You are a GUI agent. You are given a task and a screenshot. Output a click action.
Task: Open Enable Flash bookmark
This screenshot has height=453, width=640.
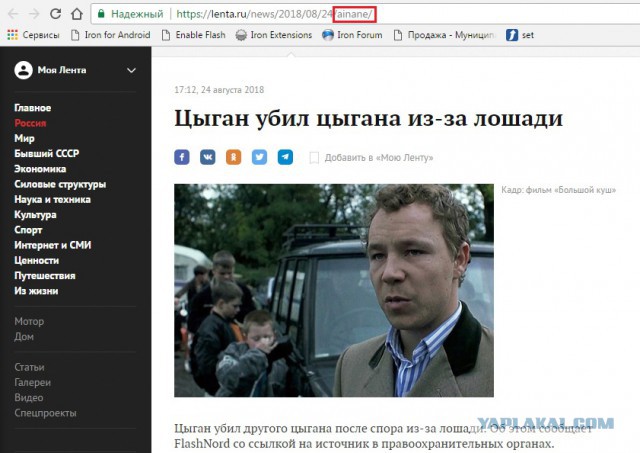tap(194, 35)
